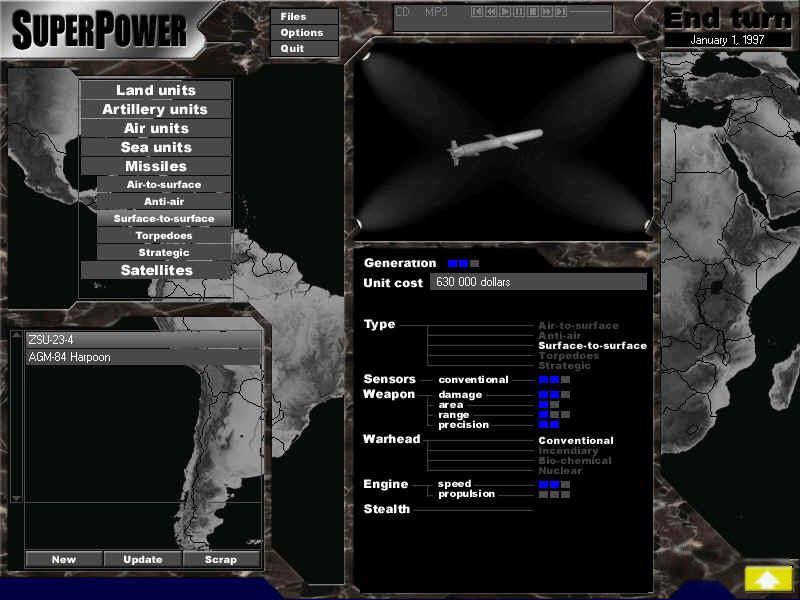This screenshot has height=600, width=800.
Task: Adjust the weapon range level bar
Action: tap(554, 415)
